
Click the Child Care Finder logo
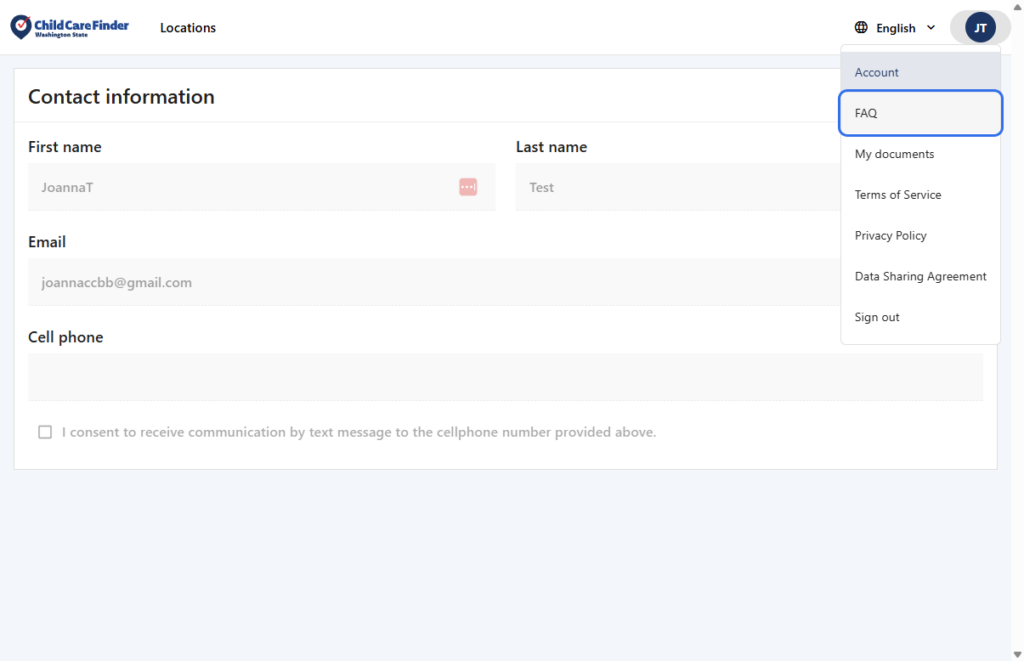click(x=69, y=27)
